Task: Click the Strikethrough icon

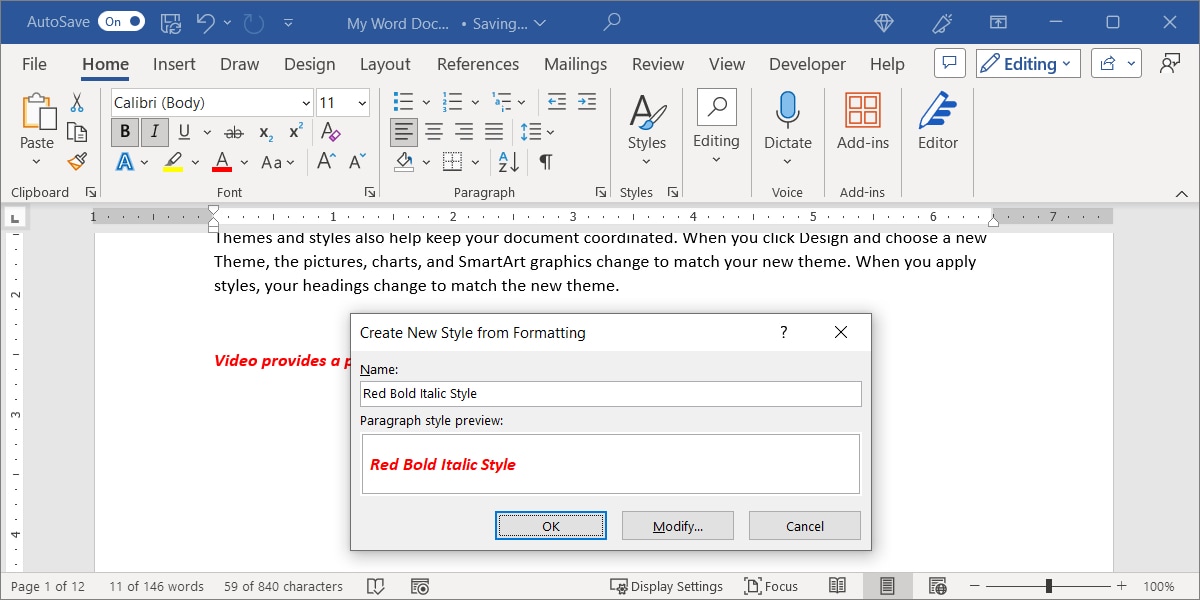Action: (x=233, y=133)
